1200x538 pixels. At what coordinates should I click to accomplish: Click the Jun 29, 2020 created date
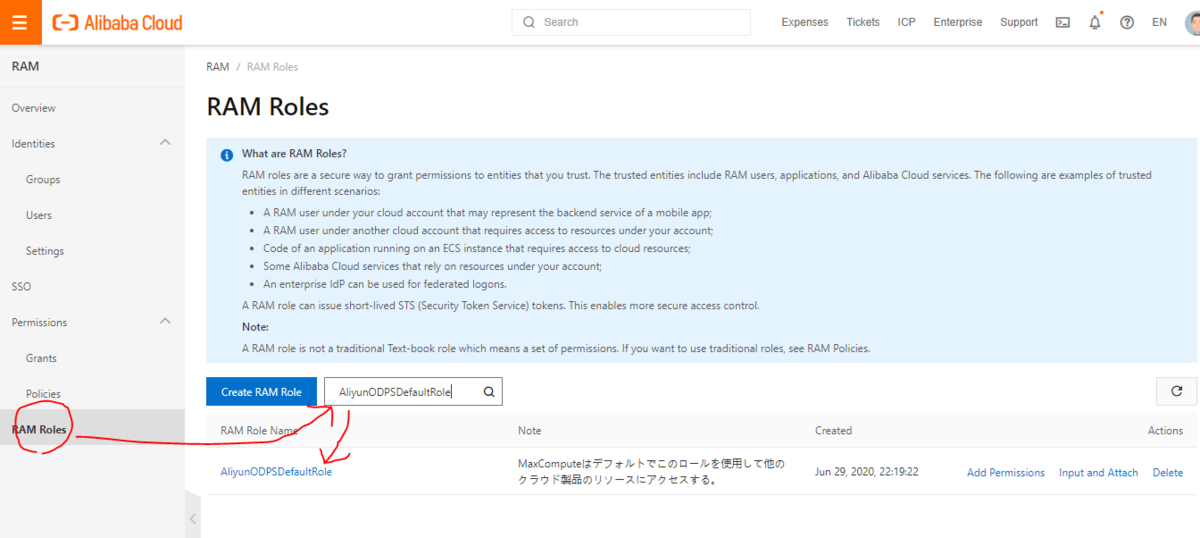(866, 472)
